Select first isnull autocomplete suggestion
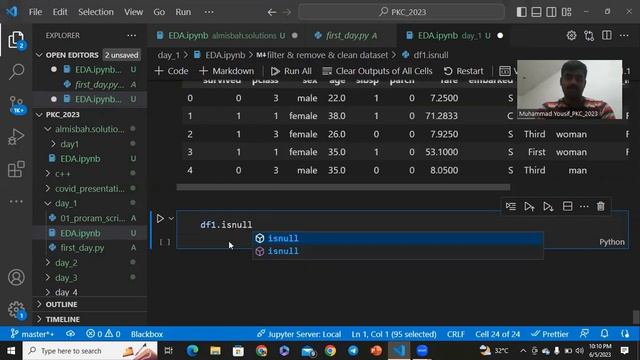This screenshot has height=360, width=640. (x=398, y=238)
